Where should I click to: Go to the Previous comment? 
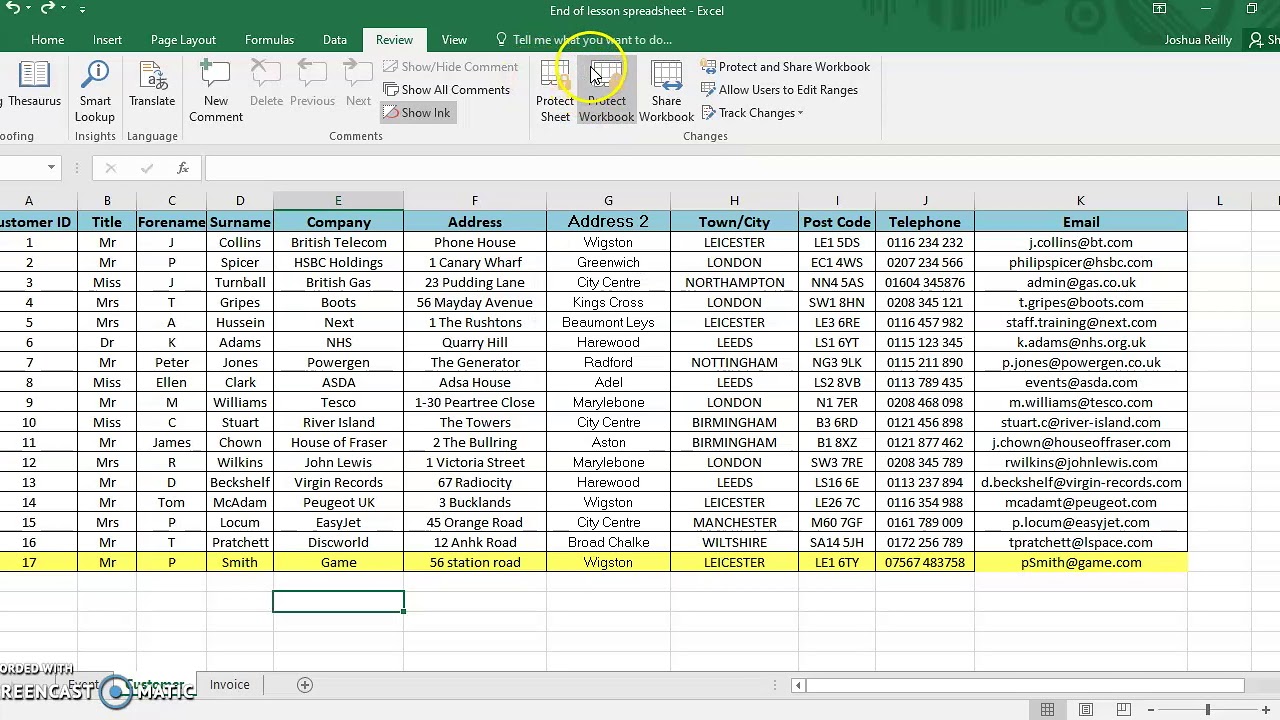click(x=312, y=85)
